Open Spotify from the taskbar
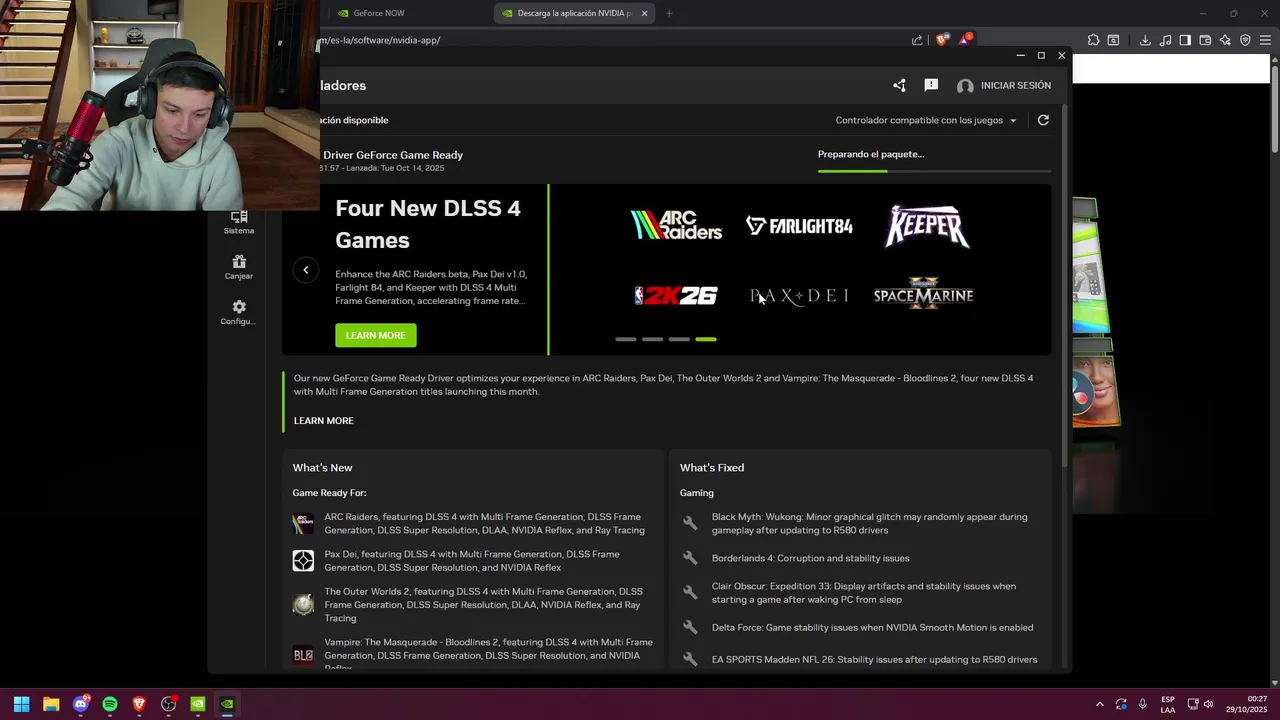 110,704
